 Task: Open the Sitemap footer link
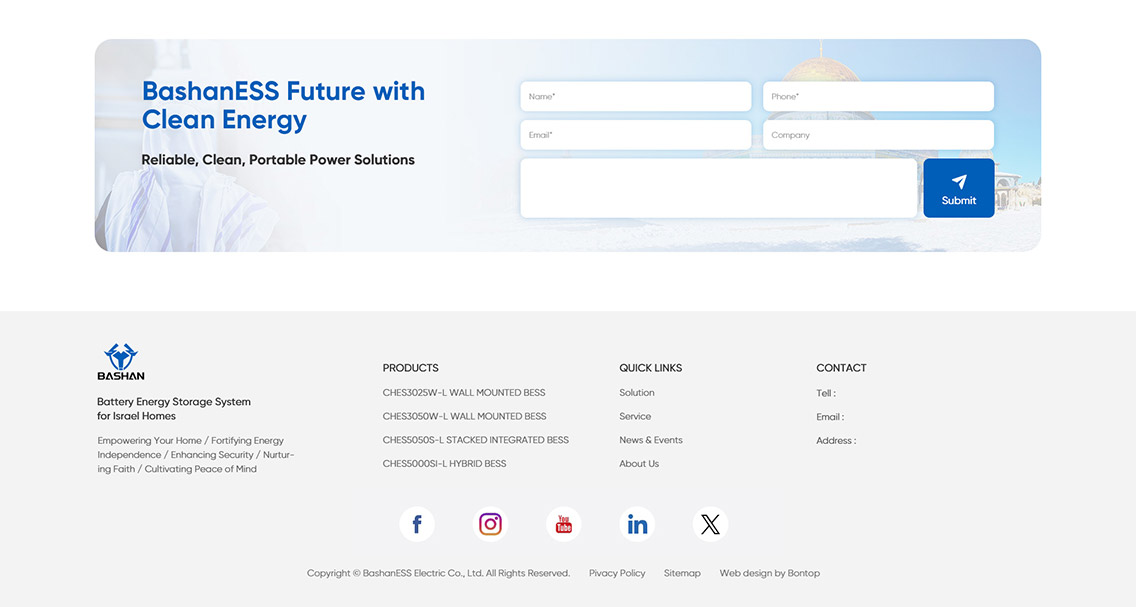point(682,573)
